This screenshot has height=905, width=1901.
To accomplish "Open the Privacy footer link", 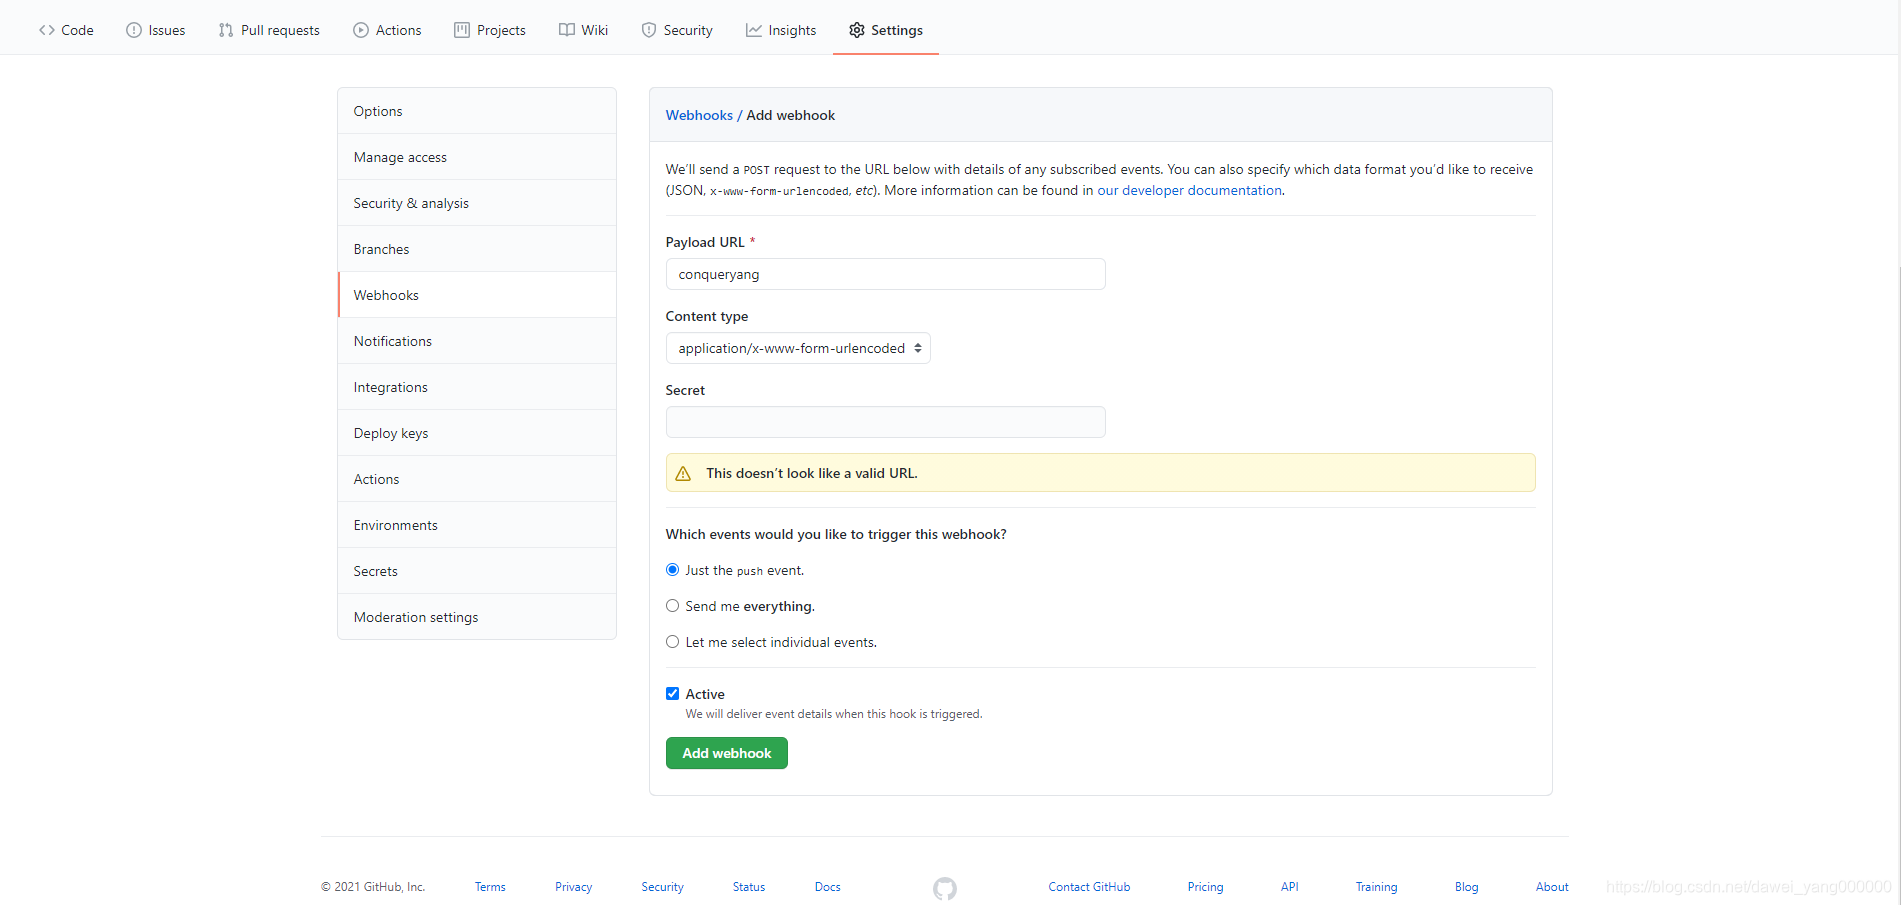I will click(573, 887).
